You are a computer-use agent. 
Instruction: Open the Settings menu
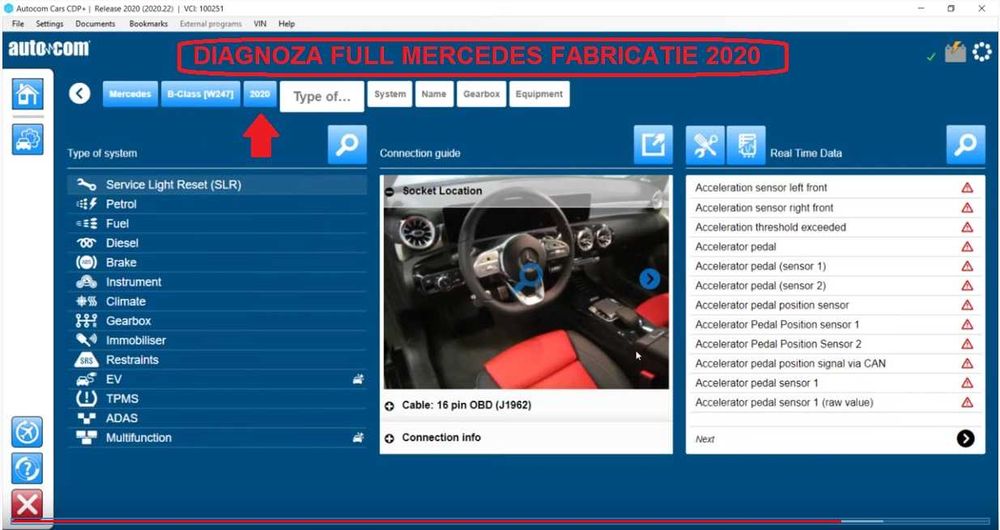(x=49, y=24)
